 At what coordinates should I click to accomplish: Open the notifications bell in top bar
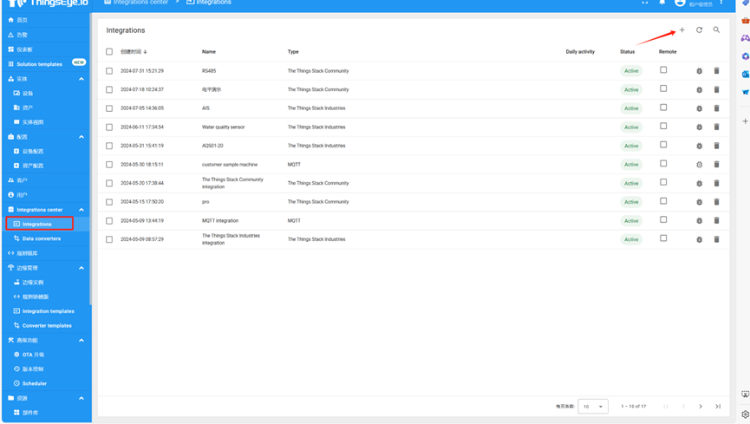pos(662,2)
